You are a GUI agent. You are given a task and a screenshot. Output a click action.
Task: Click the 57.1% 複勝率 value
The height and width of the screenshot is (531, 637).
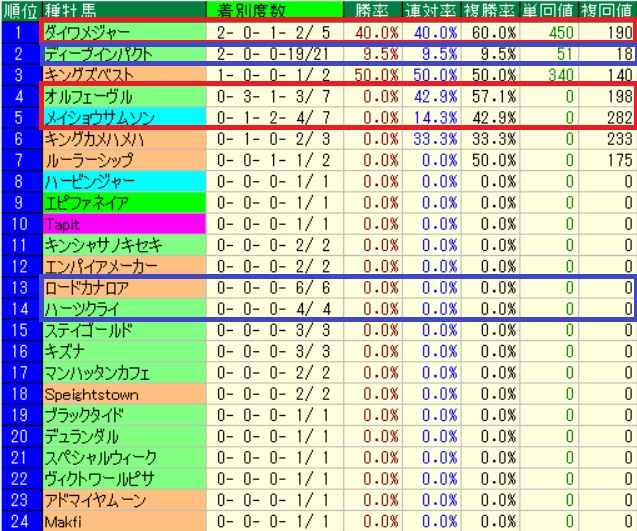tap(494, 97)
